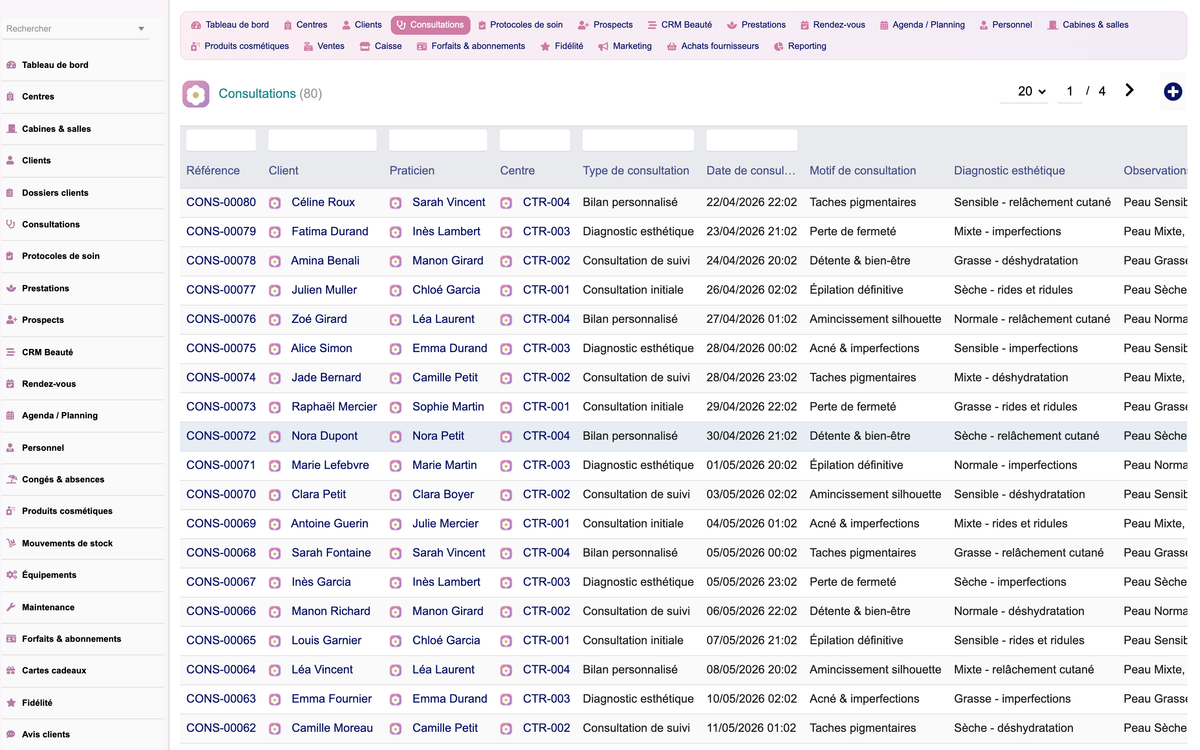Image resolution: width=1200 pixels, height=750 pixels.
Task: Click the Référence filter input field
Action: click(x=221, y=140)
